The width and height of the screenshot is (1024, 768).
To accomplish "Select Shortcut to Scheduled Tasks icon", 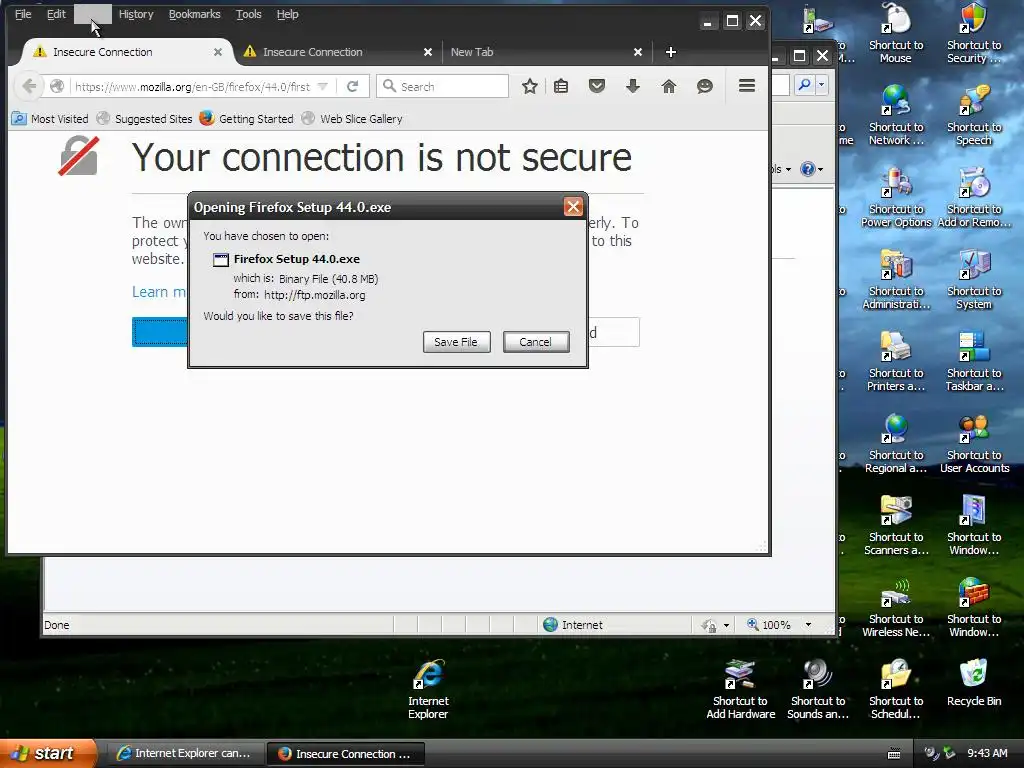I will tap(896, 690).
